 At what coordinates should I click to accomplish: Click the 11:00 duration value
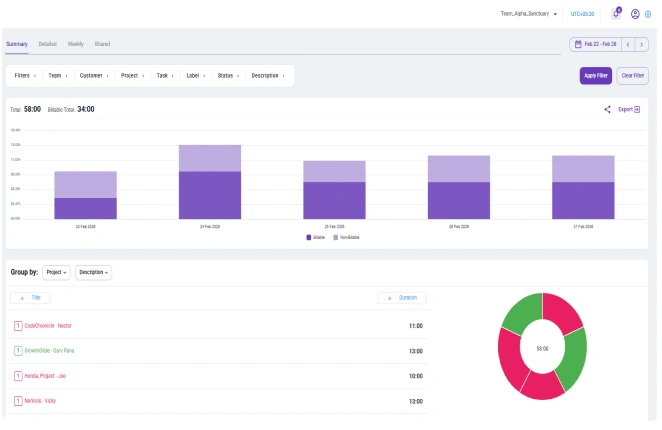tap(416, 326)
